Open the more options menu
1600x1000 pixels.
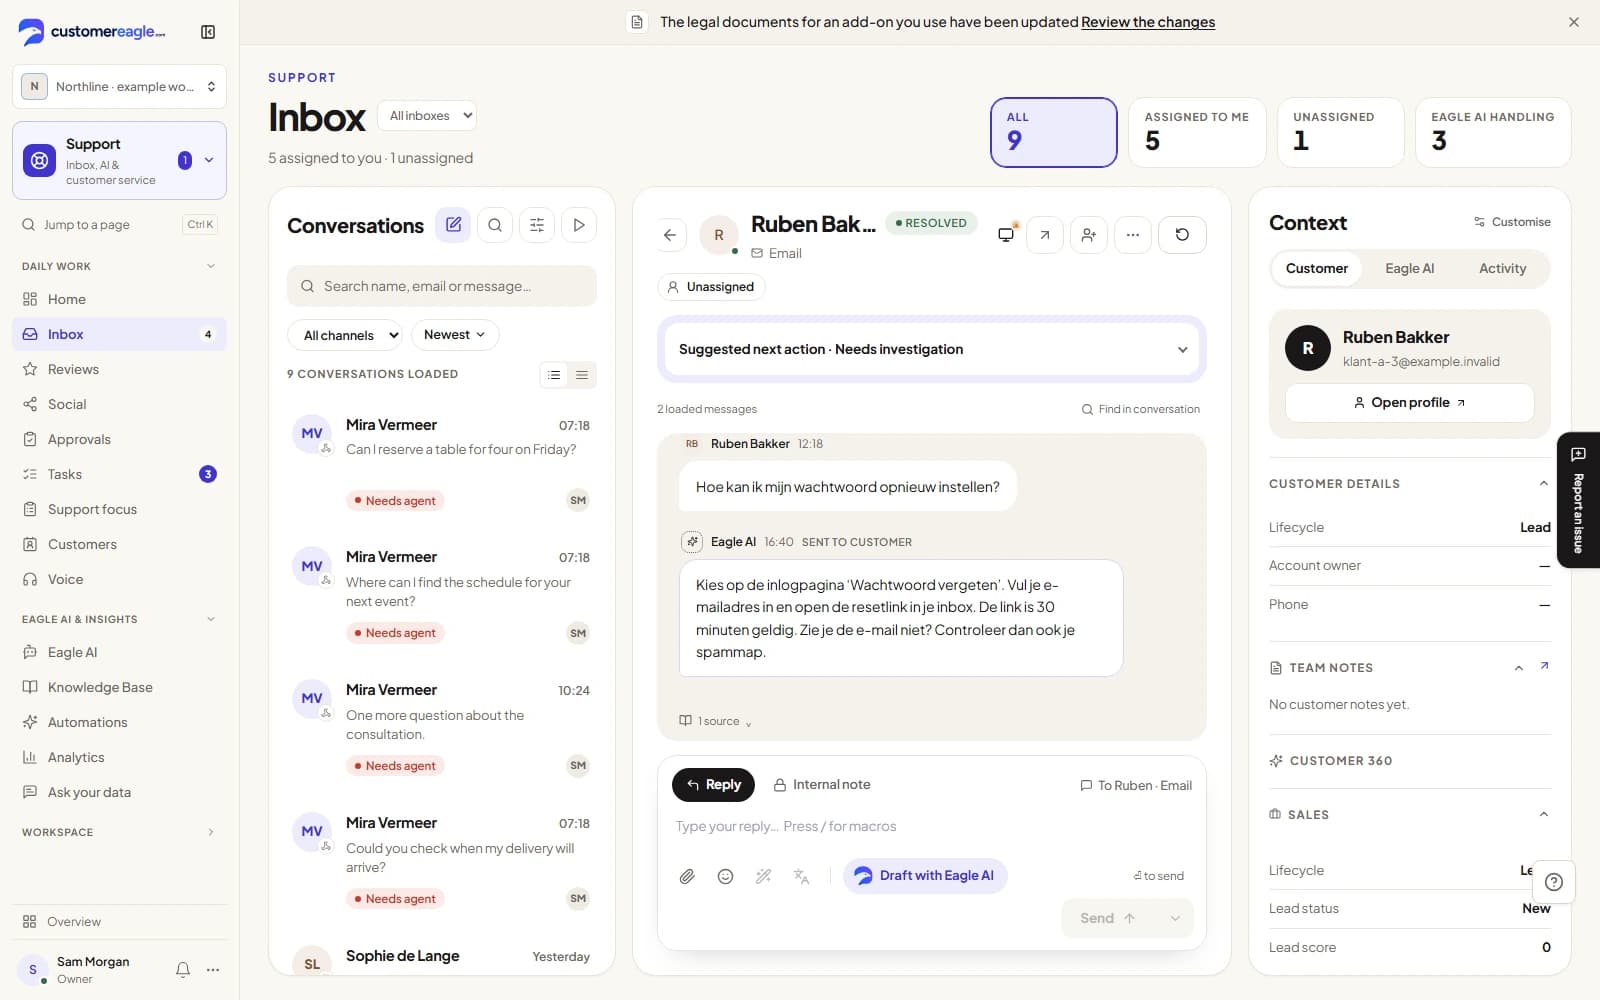(x=1132, y=235)
